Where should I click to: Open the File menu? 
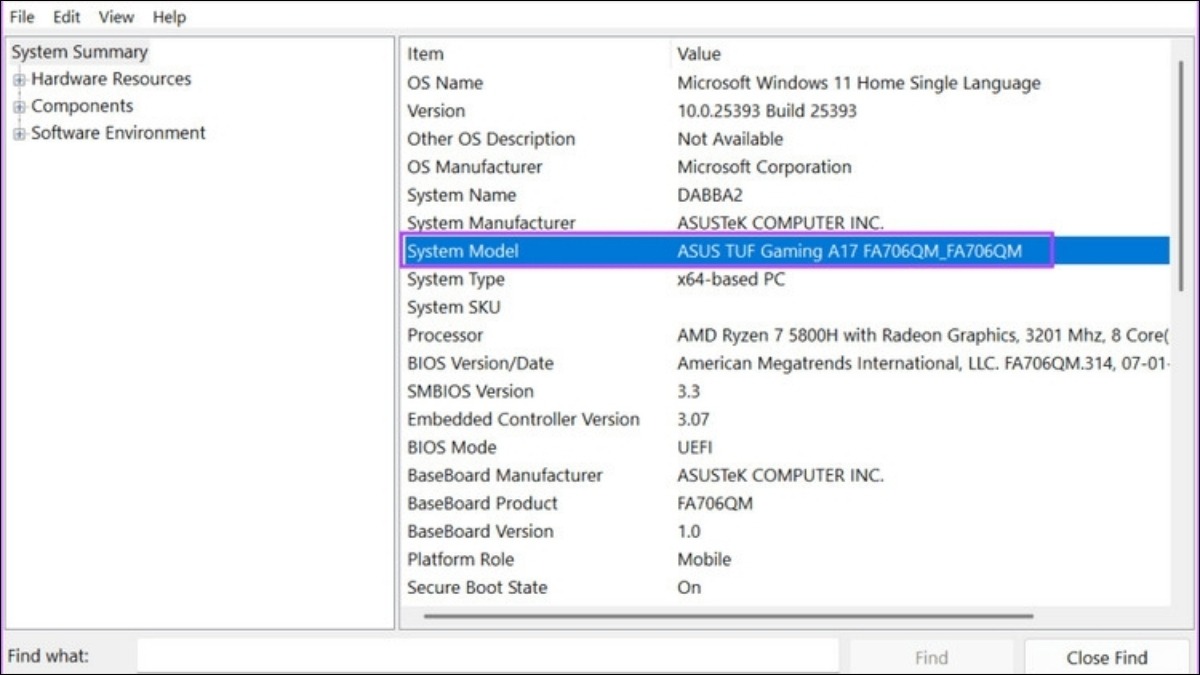(x=22, y=17)
